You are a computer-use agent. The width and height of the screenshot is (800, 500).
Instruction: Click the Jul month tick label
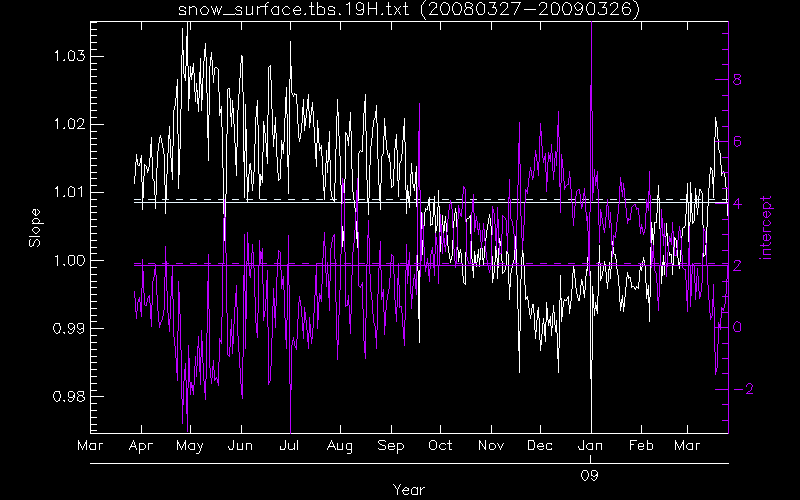[x=289, y=445]
